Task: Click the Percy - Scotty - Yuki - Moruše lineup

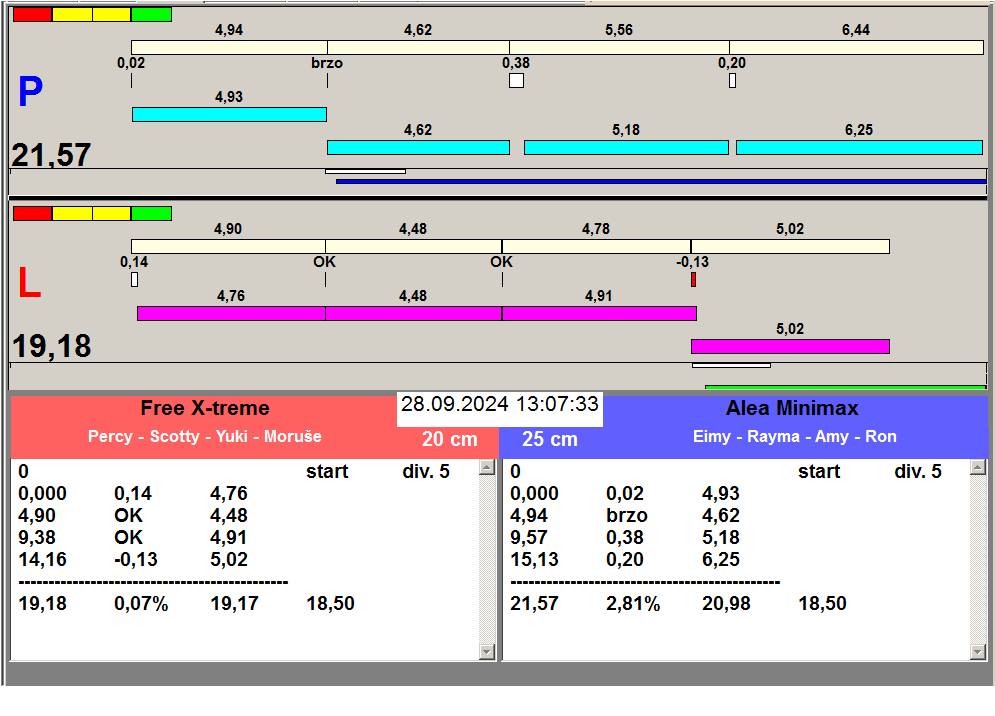Action: [204, 436]
